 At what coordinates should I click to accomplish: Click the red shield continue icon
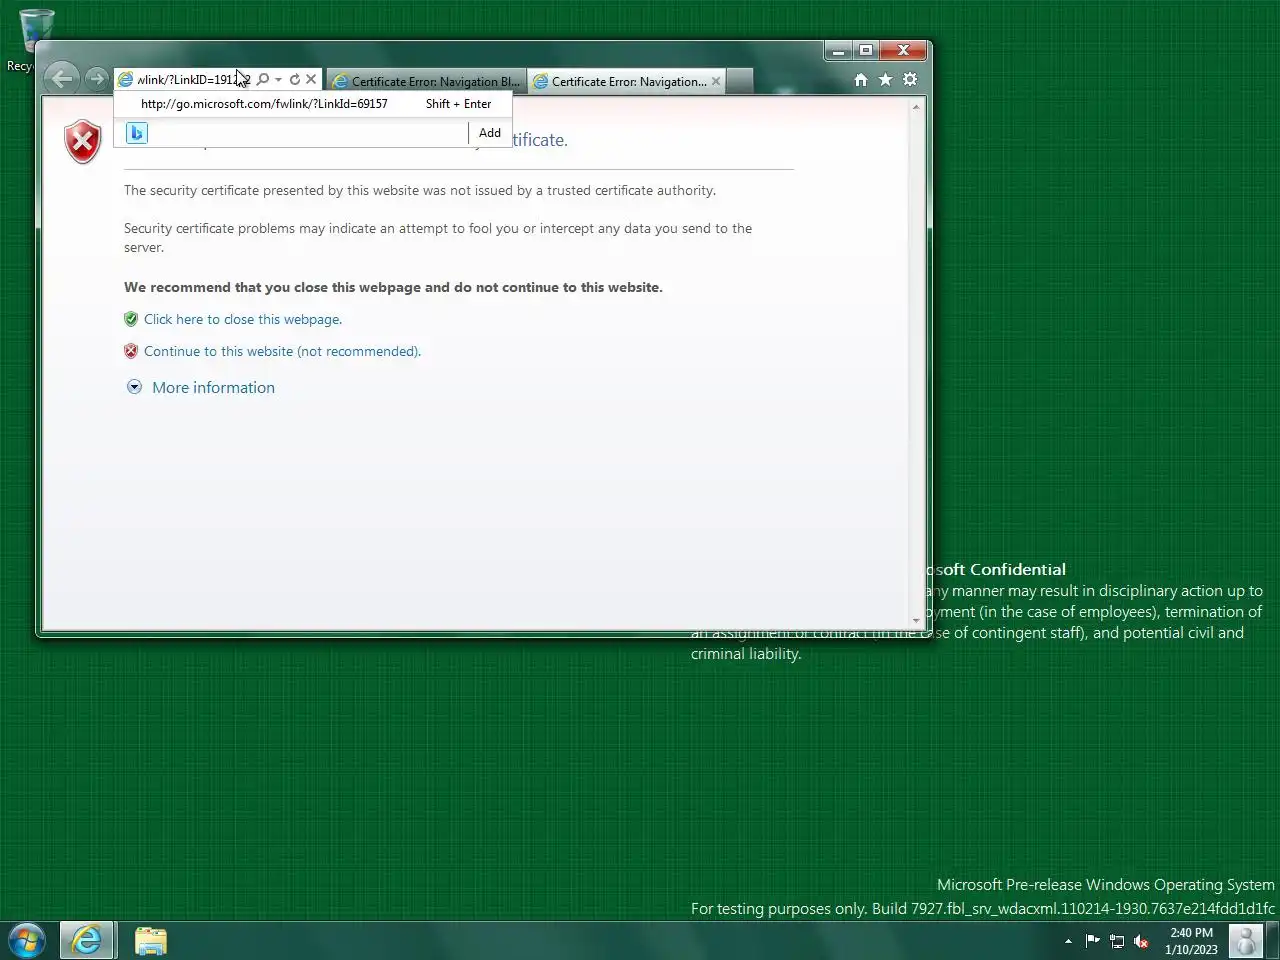(131, 351)
